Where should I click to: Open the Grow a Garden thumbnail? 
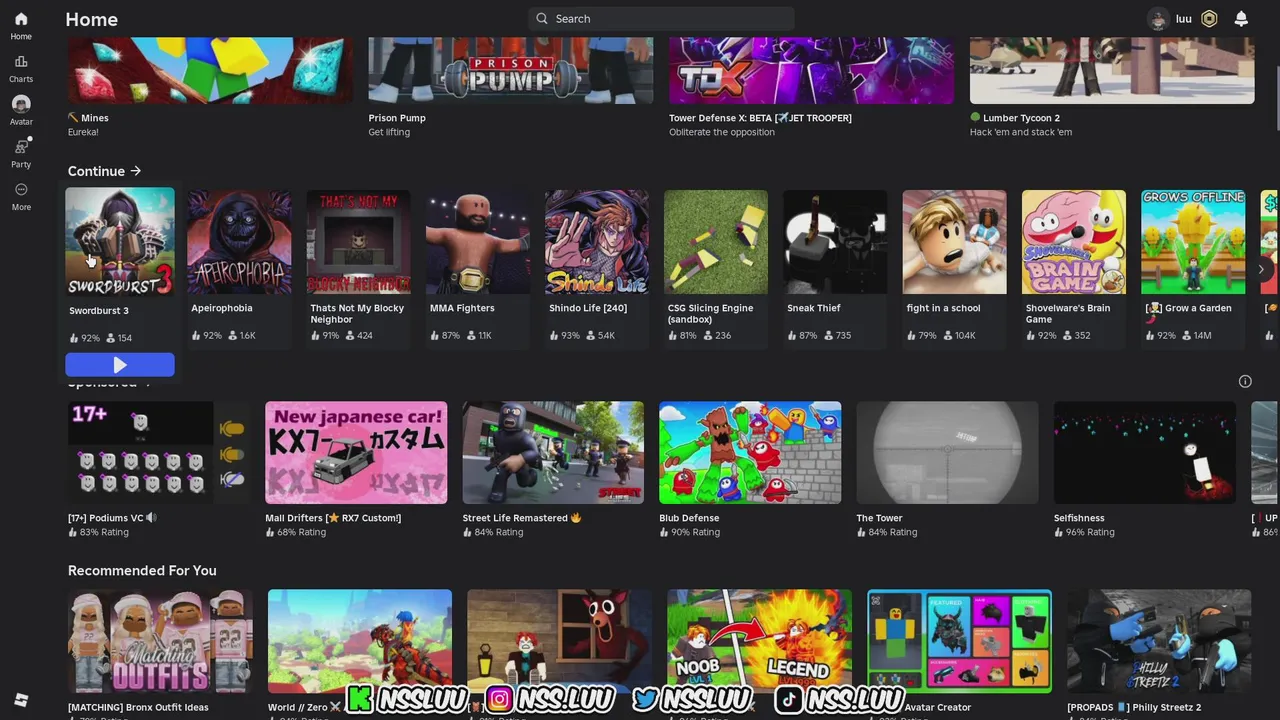pyautogui.click(x=1193, y=242)
